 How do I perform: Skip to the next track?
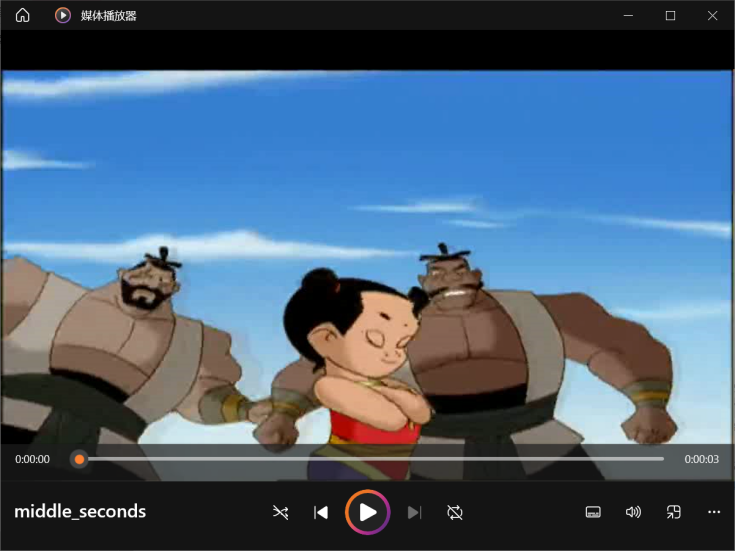[414, 512]
